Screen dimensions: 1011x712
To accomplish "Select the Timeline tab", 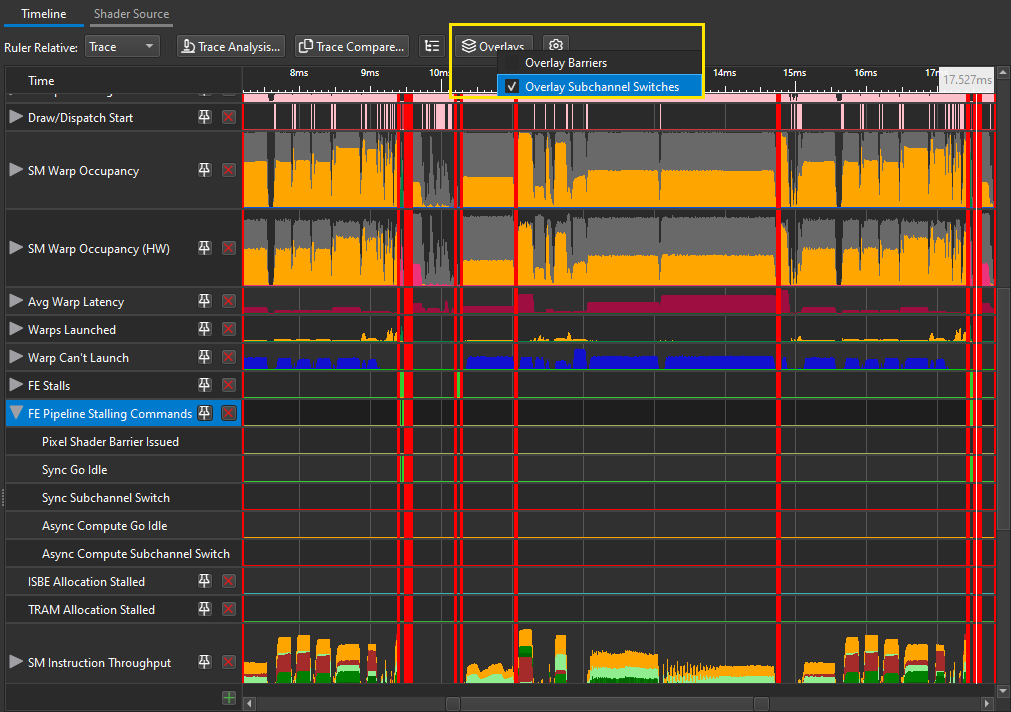I will (42, 14).
